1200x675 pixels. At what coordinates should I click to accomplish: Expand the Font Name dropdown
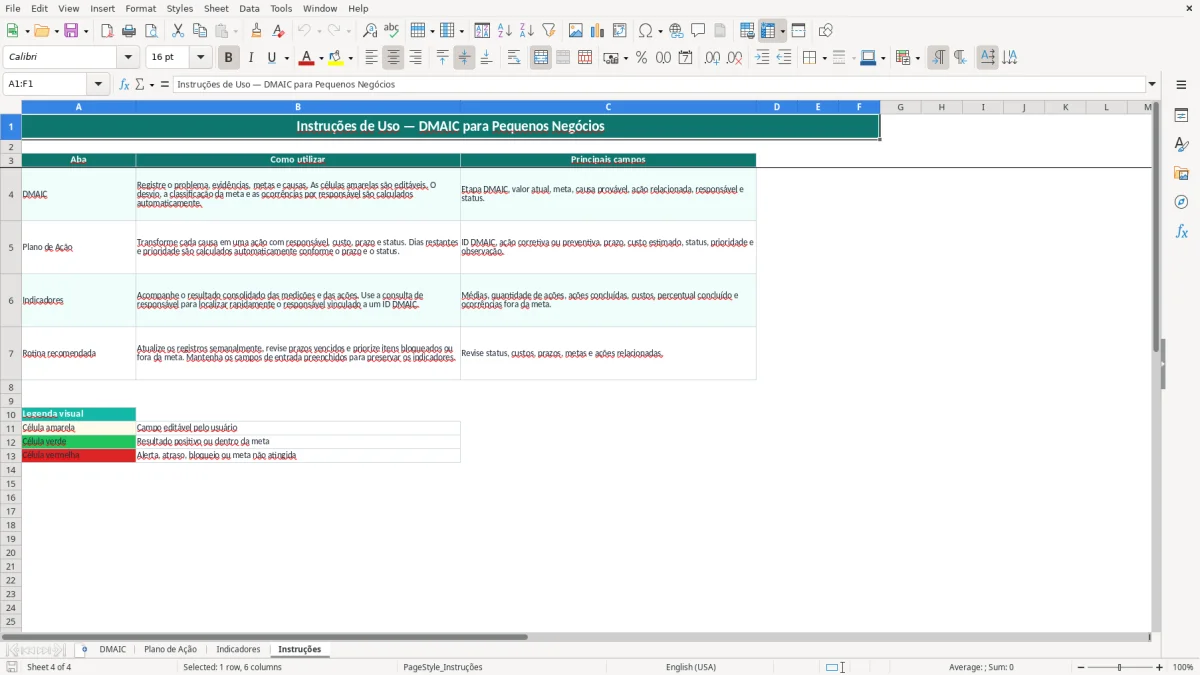click(x=128, y=58)
